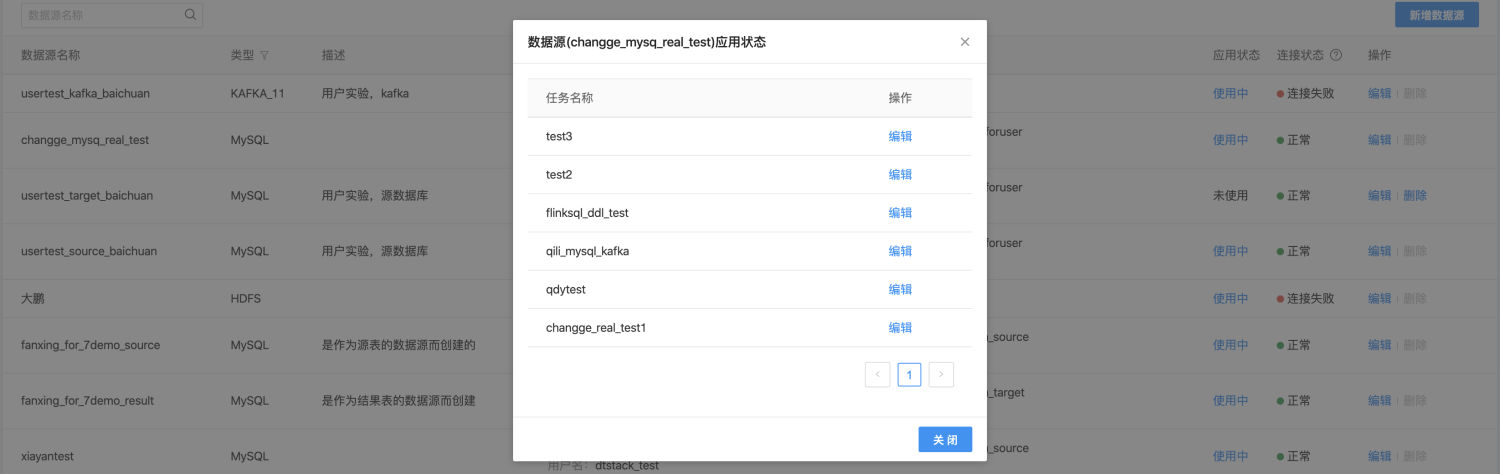Go to next page arrow
1500x474 pixels.
point(941,375)
